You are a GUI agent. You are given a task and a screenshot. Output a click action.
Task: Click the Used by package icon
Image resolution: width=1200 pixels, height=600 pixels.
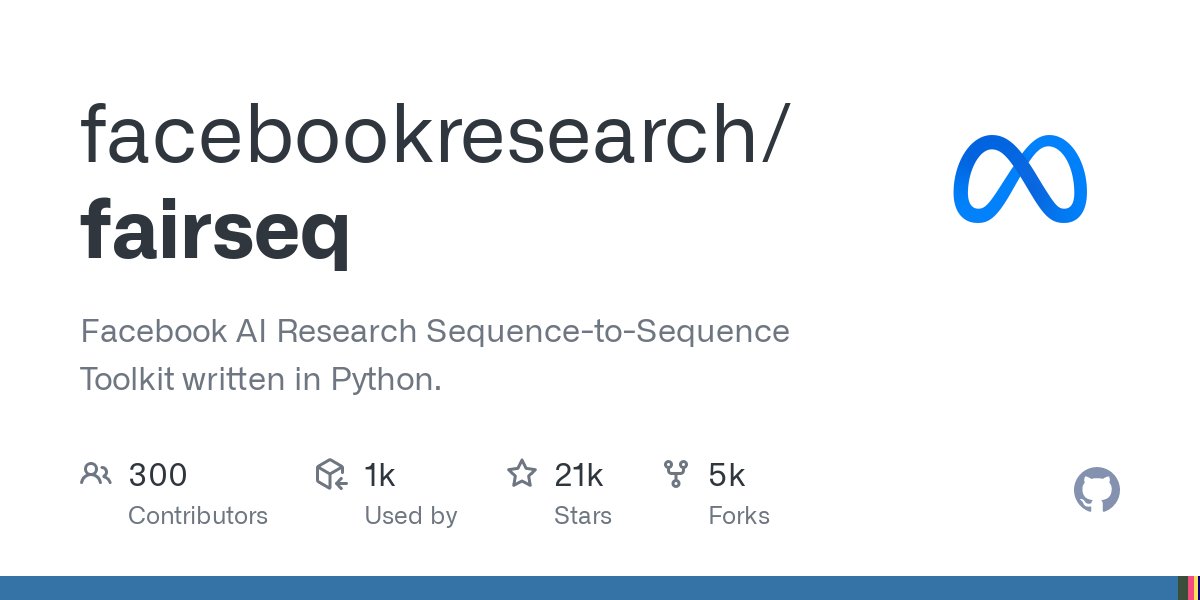(x=331, y=474)
